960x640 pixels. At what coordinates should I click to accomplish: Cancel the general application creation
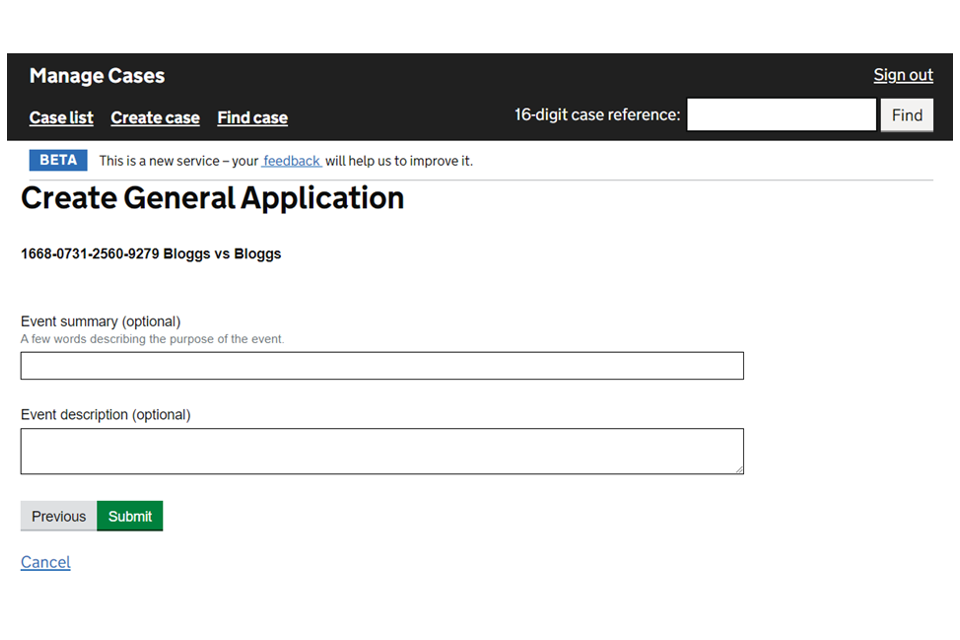pyautogui.click(x=46, y=562)
